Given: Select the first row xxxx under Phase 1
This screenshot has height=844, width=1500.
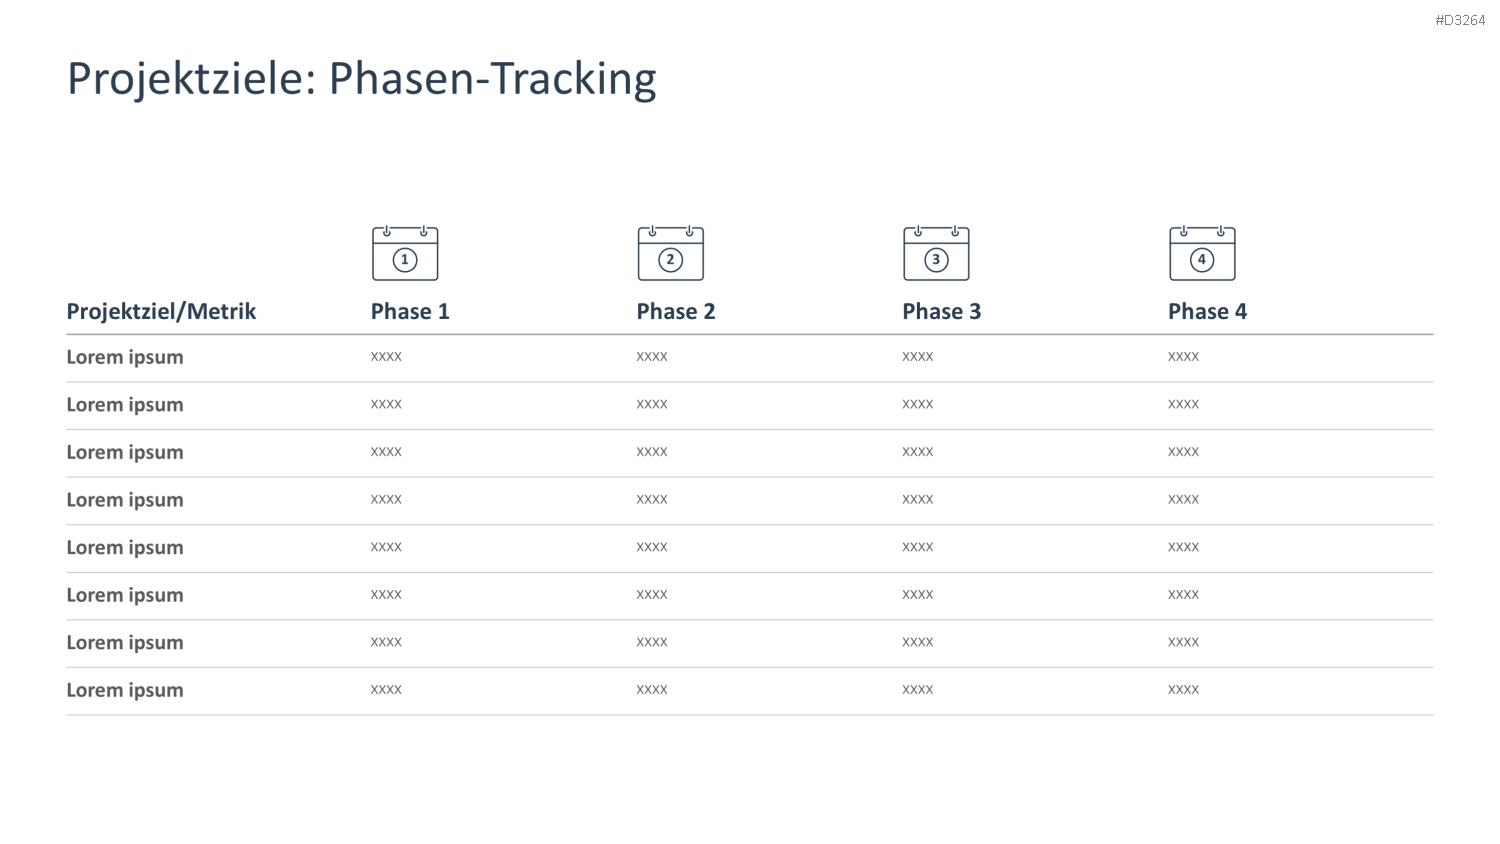Looking at the screenshot, I should pos(386,357).
